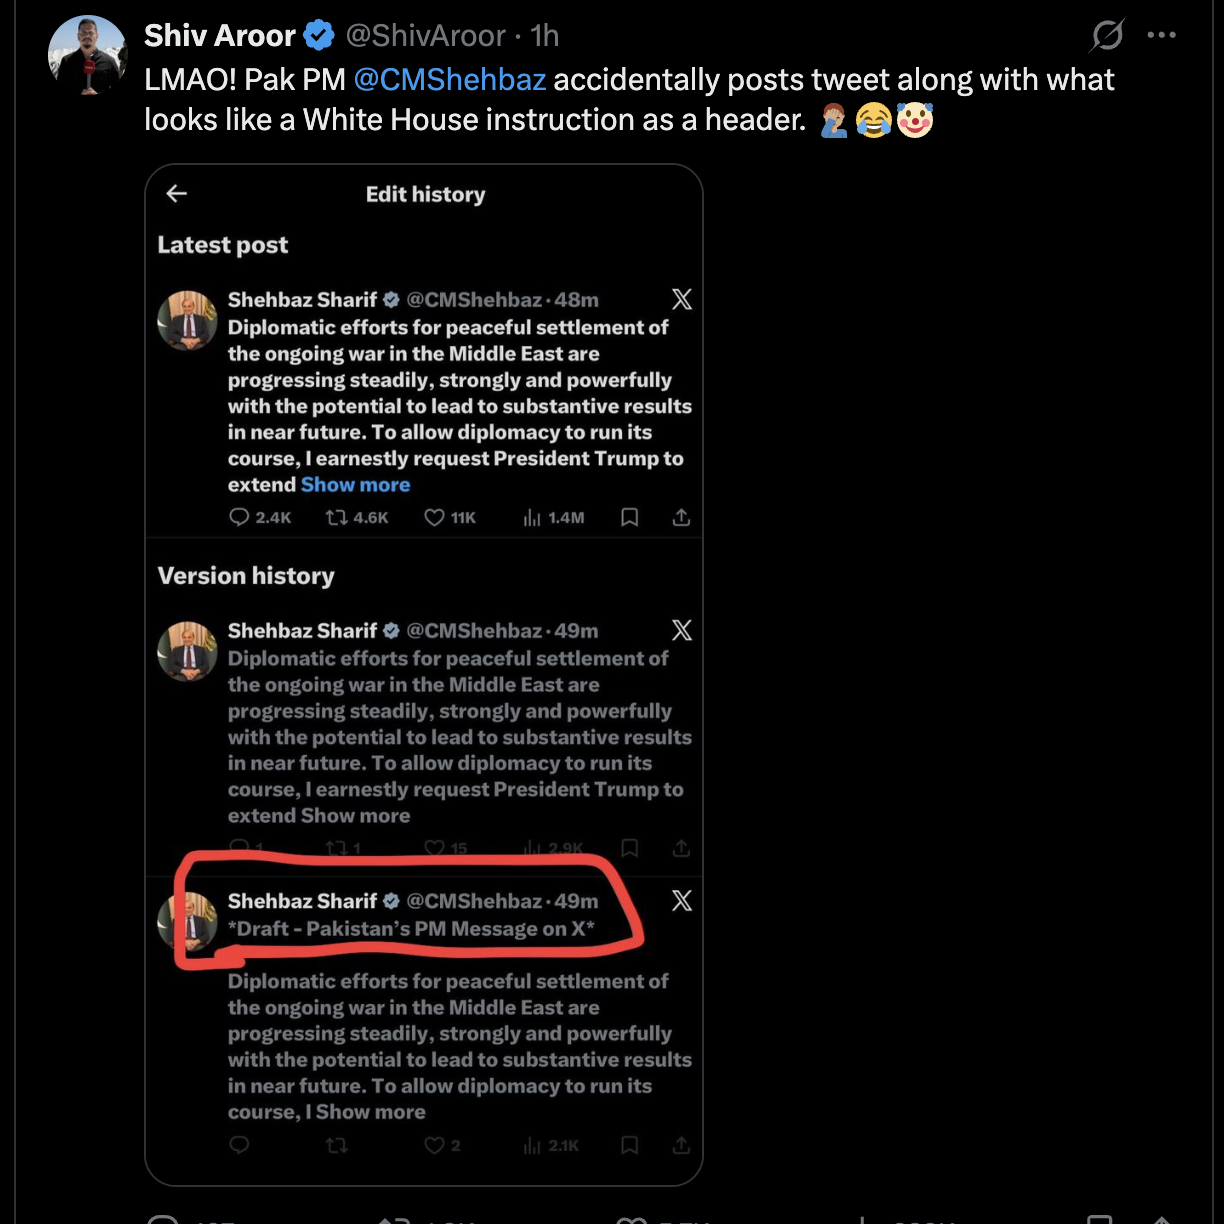Open Shiv Aroor's profile avatar

[x=88, y=56]
